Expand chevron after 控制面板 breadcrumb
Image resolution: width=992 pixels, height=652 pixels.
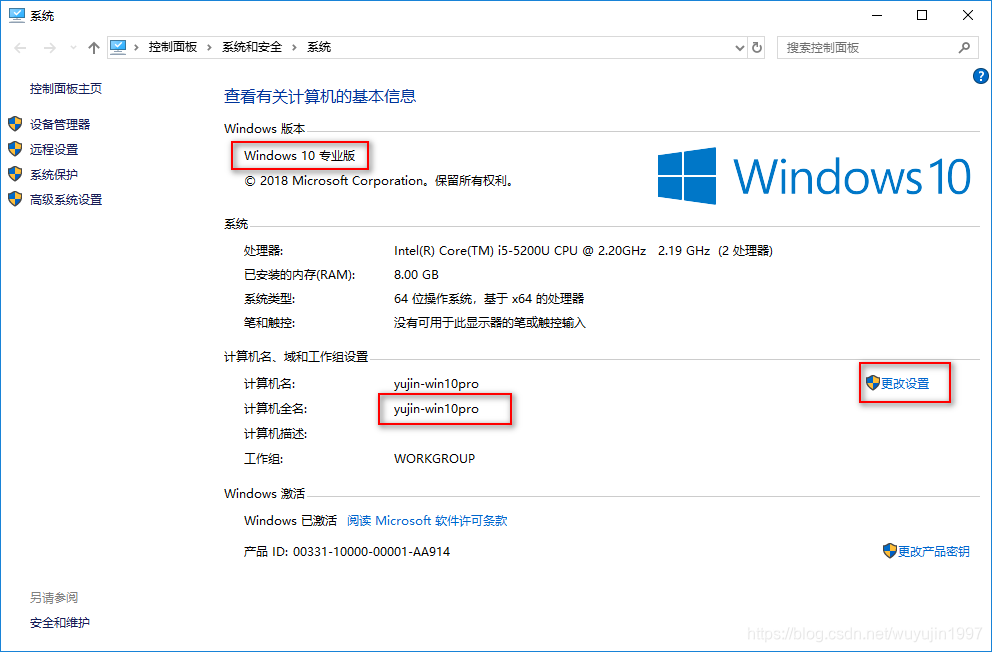coord(209,47)
